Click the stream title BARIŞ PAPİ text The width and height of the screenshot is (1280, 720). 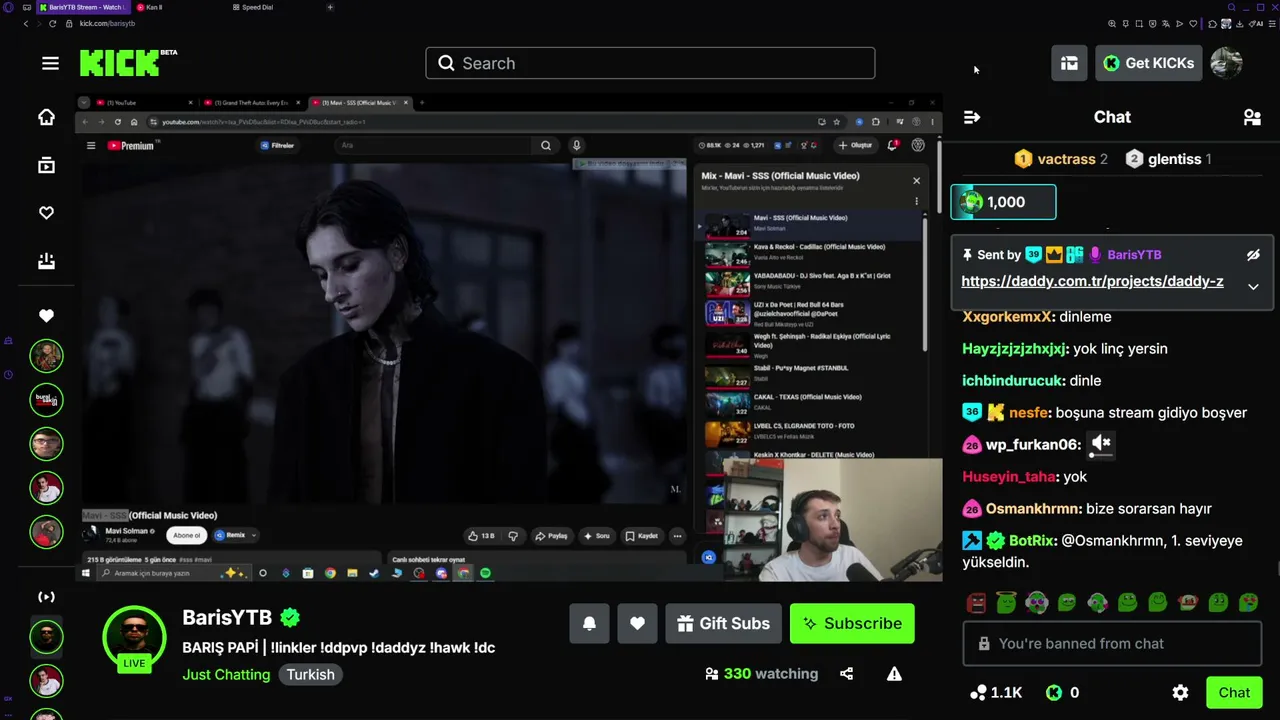[338, 647]
